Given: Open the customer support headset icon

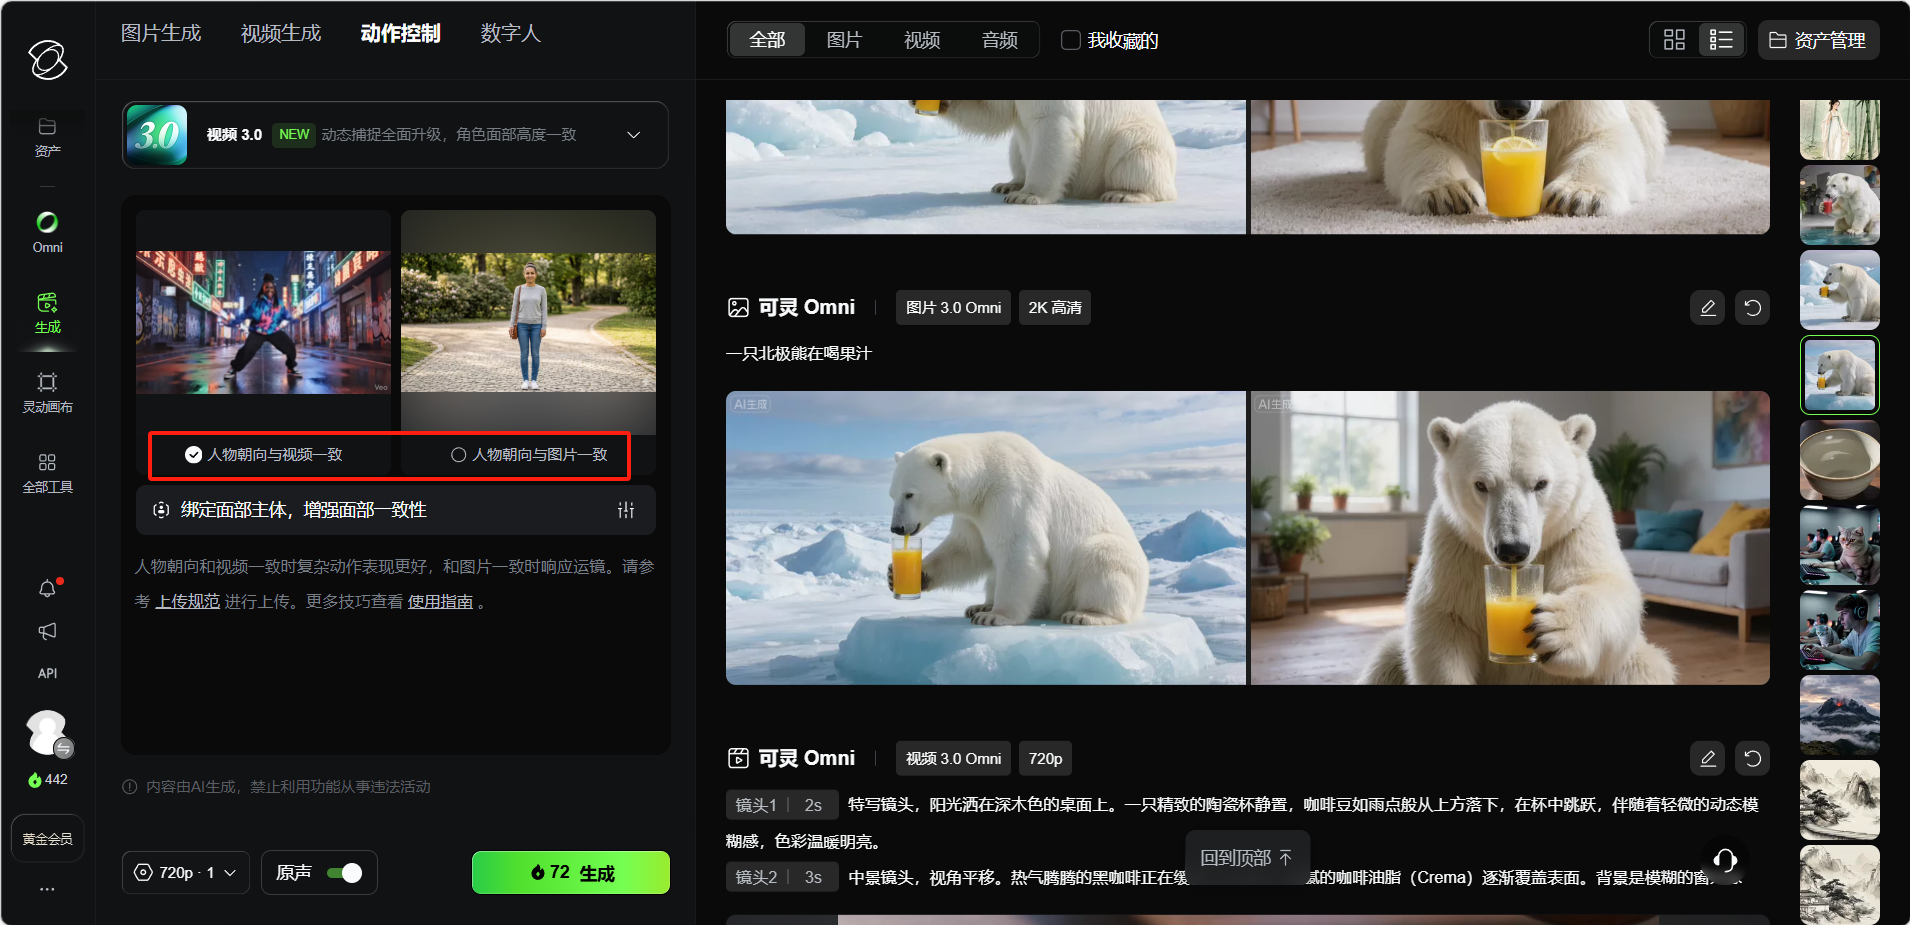Looking at the screenshot, I should tap(1725, 860).
